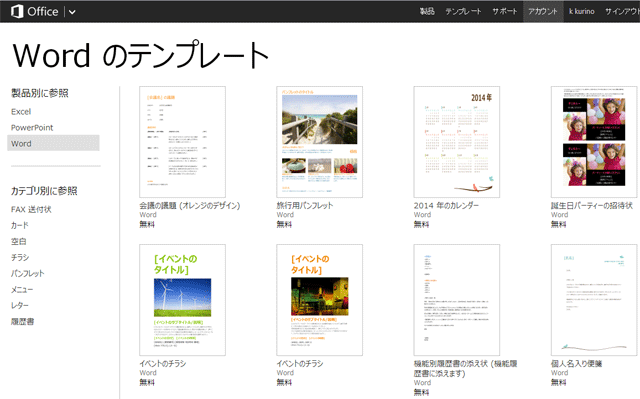The image size is (640, 399).
Task: Click the 機能別履歴書の添え状 title link
Action: (x=465, y=368)
